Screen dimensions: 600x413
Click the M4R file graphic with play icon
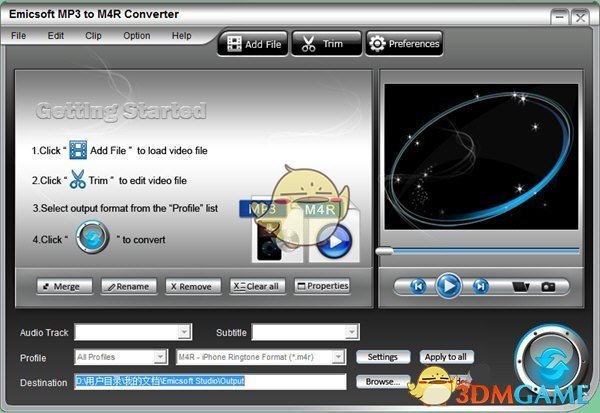coord(334,234)
